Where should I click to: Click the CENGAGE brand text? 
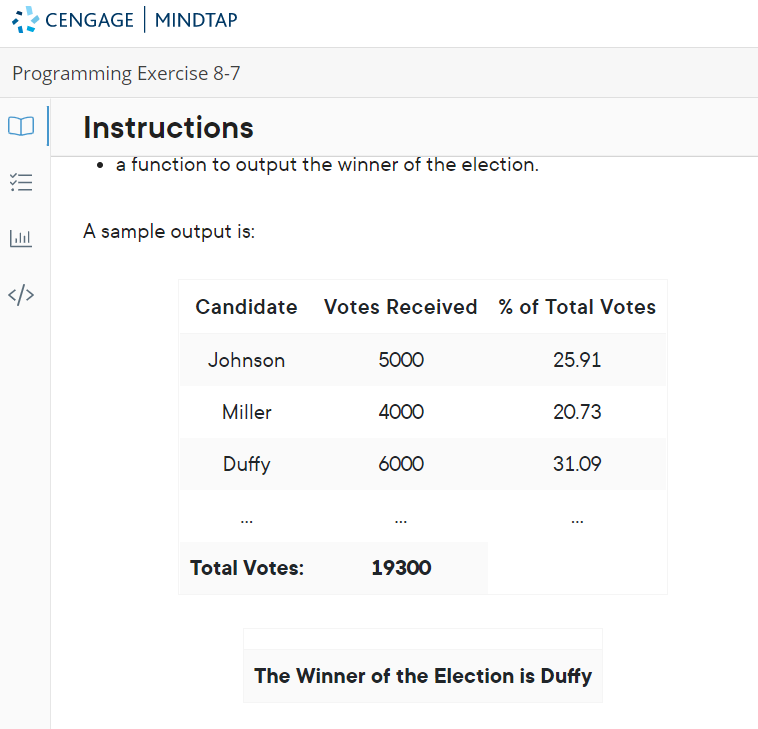[x=89, y=20]
